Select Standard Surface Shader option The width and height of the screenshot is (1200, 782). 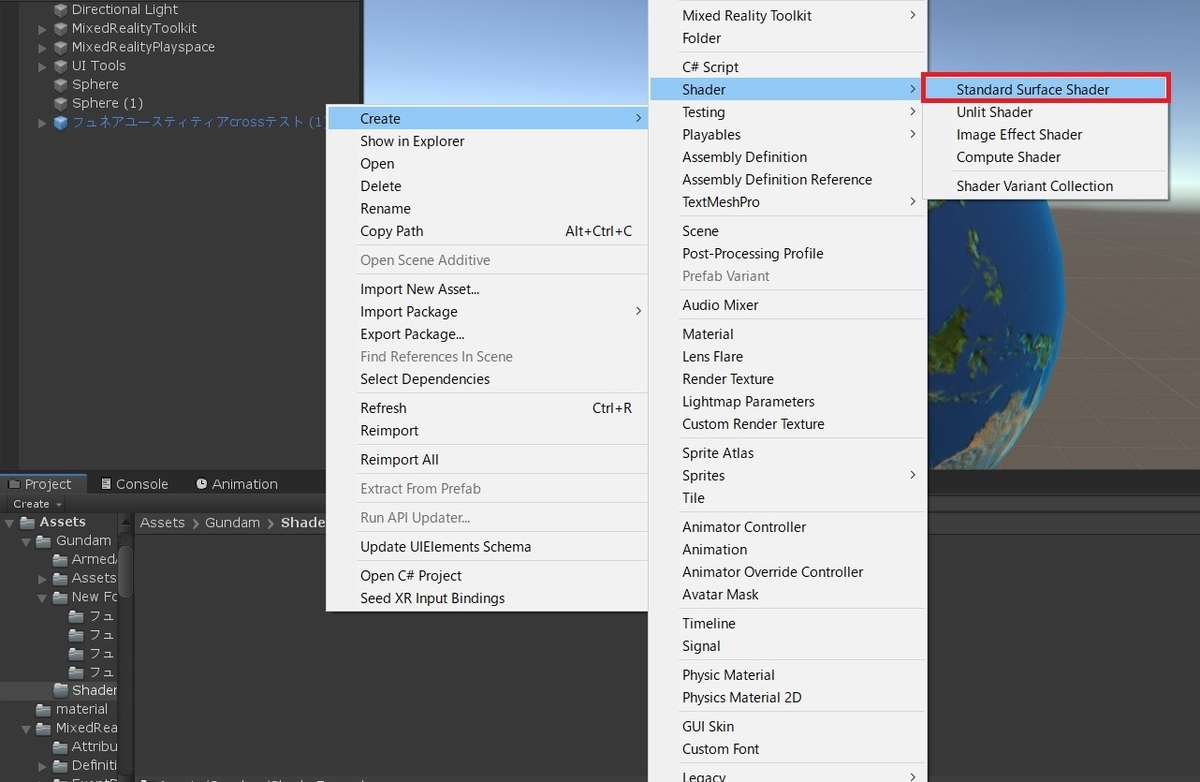pyautogui.click(x=1046, y=89)
